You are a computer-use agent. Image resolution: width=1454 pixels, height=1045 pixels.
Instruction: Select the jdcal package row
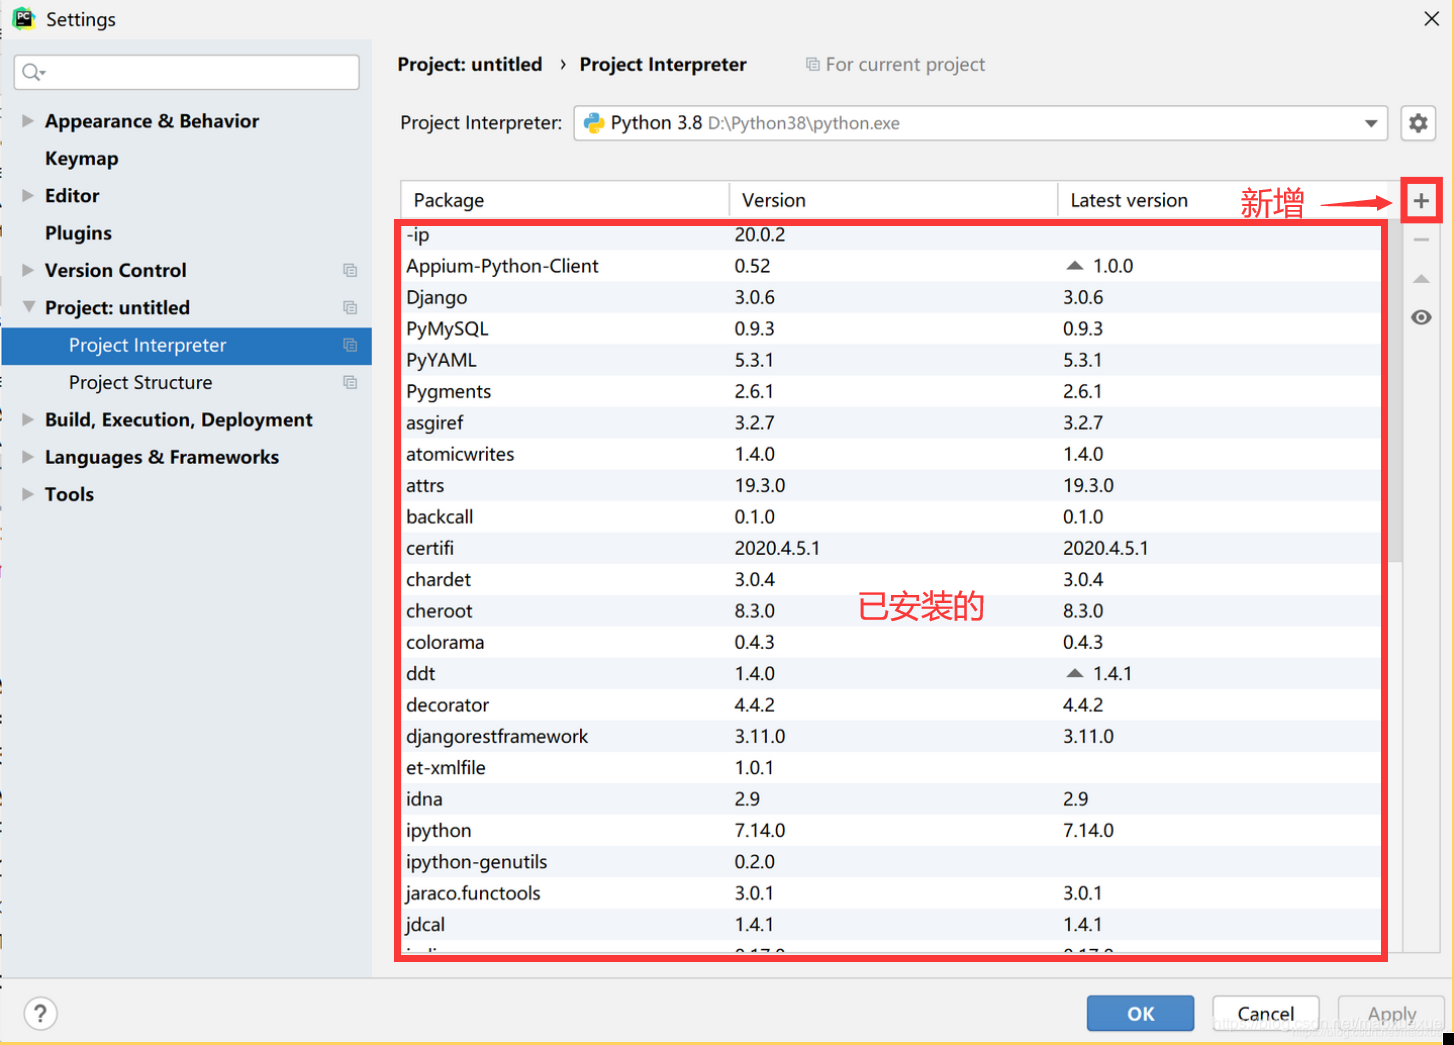pyautogui.click(x=892, y=925)
